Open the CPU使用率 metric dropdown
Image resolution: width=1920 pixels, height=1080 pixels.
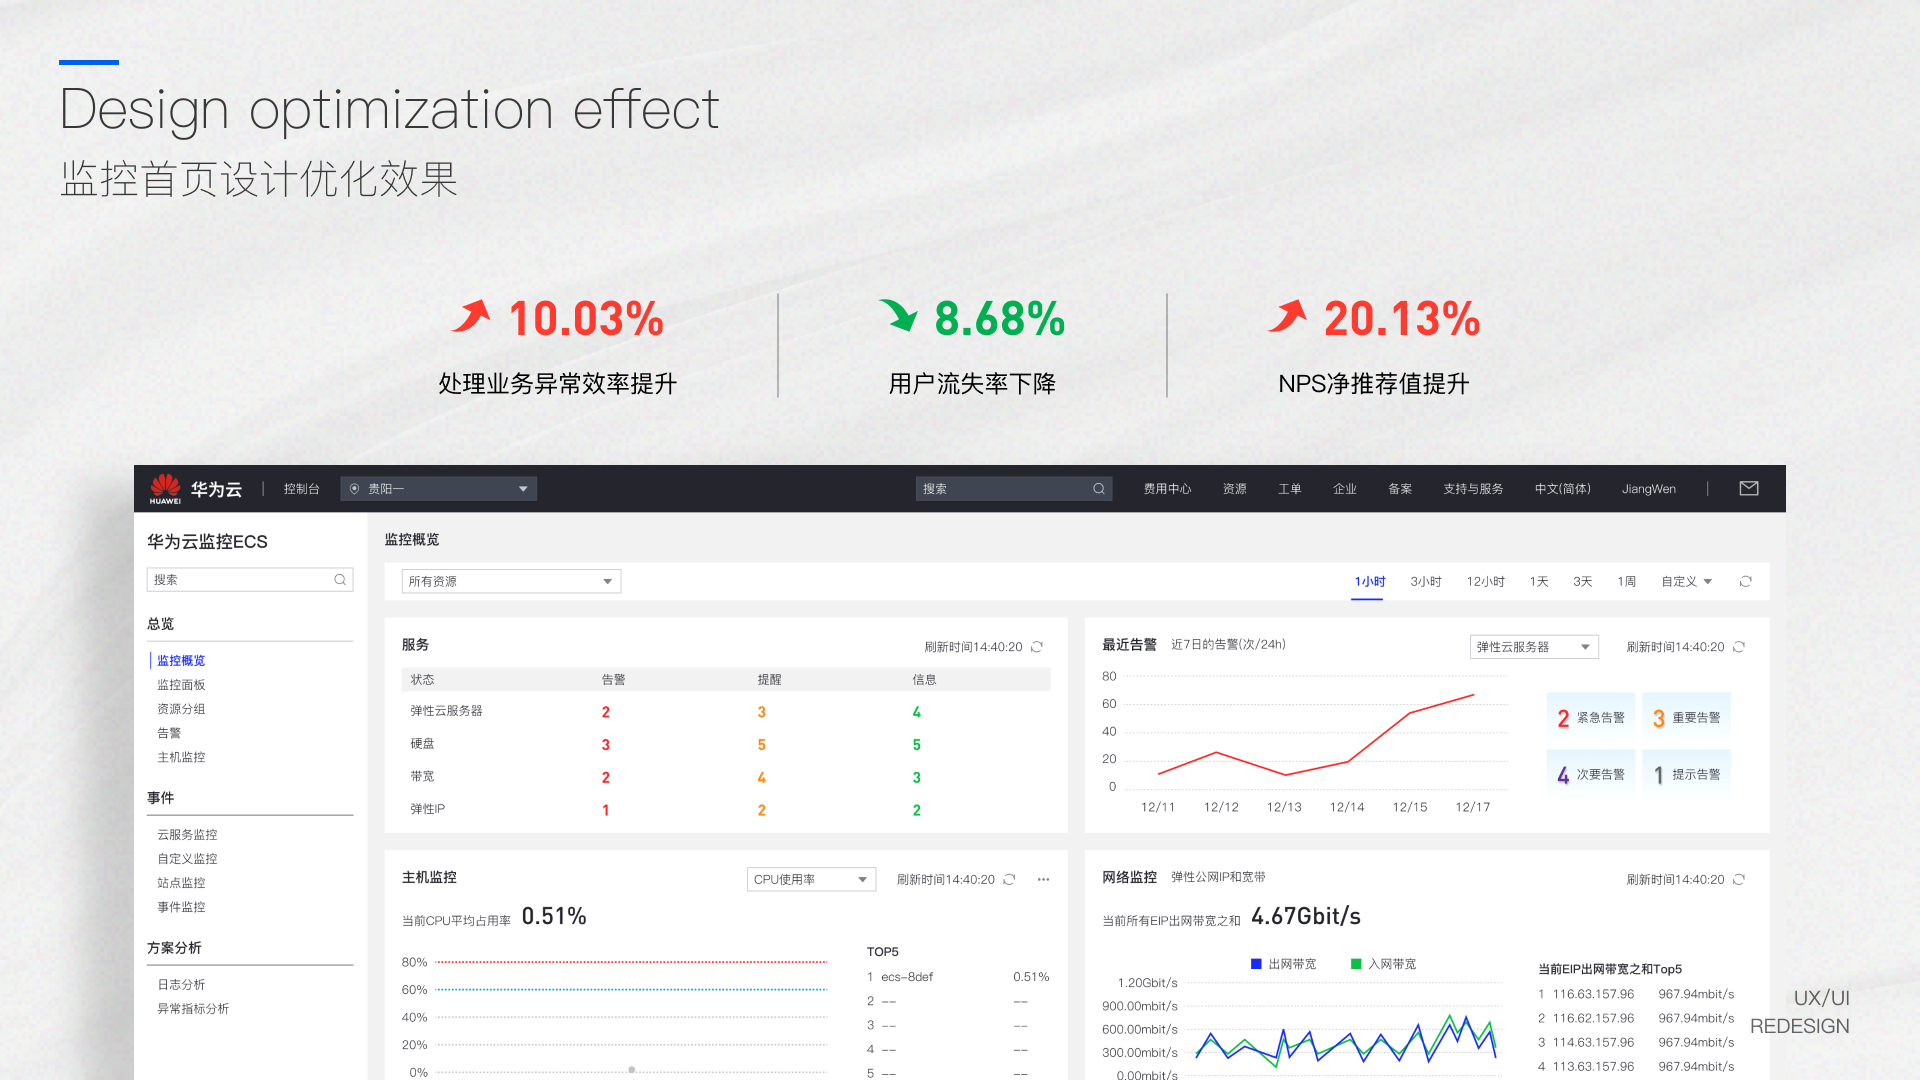pyautogui.click(x=811, y=880)
